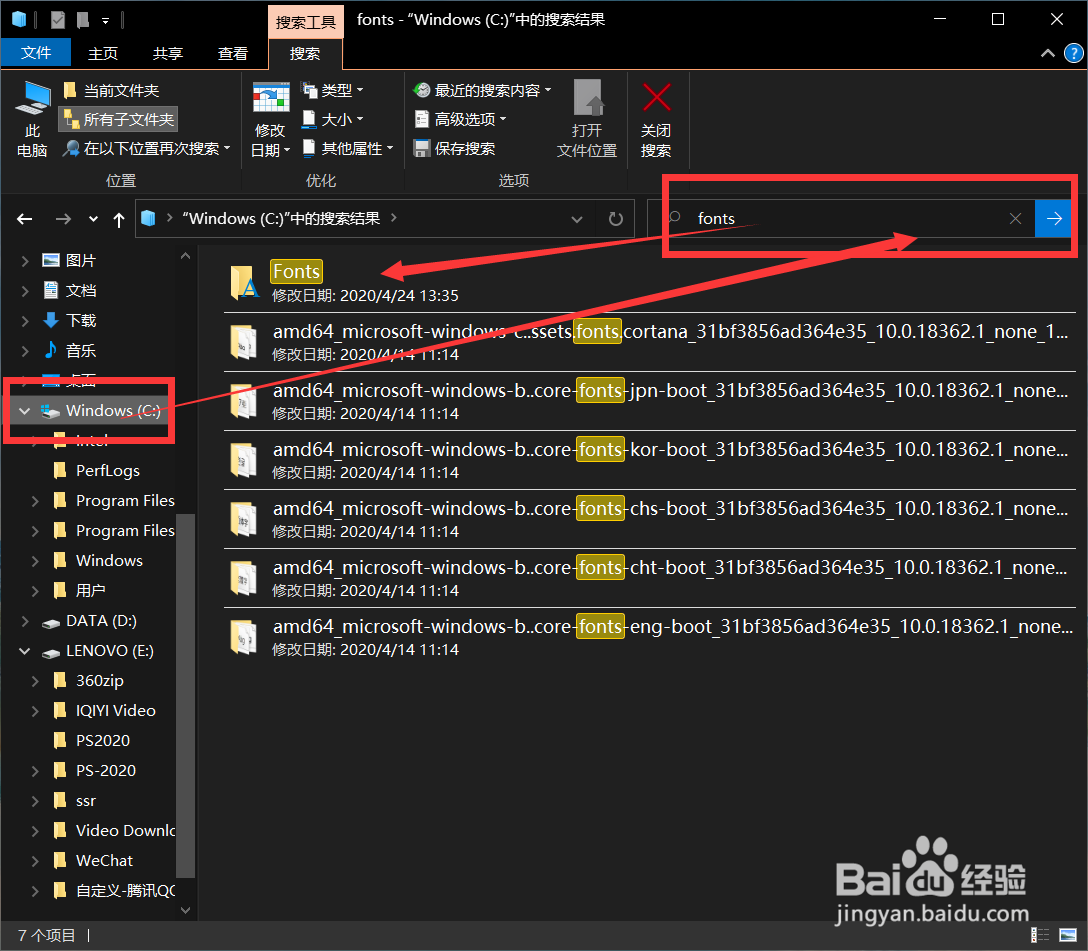
Task: Open Advanced options (高级选项) dropdown
Action: [460, 119]
